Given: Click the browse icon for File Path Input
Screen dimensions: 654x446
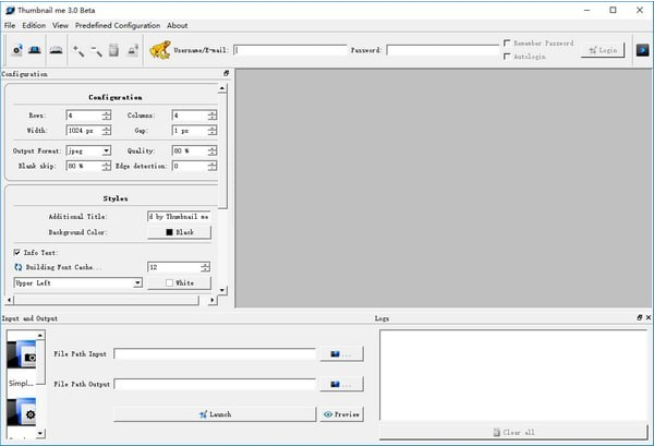Looking at the screenshot, I should point(341,354).
